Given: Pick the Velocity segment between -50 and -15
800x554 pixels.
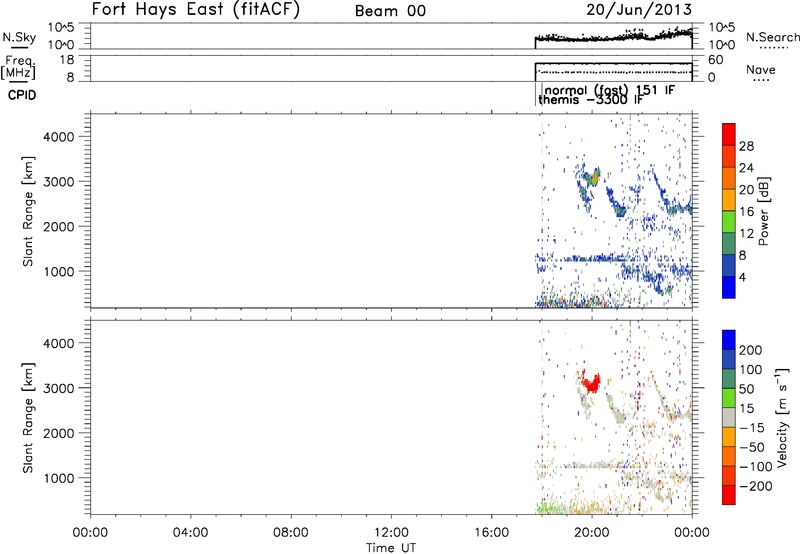Looking at the screenshot, I should 729,437.
